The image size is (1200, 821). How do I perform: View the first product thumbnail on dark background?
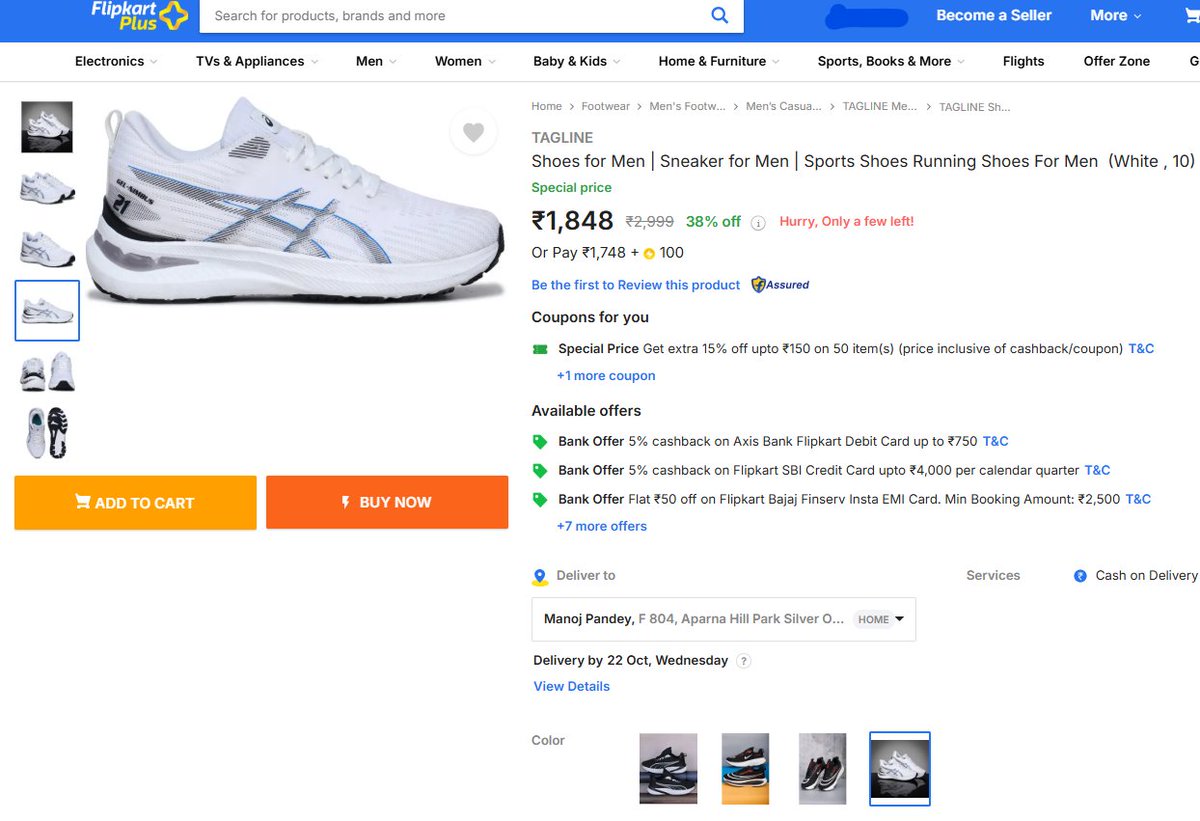(47, 127)
